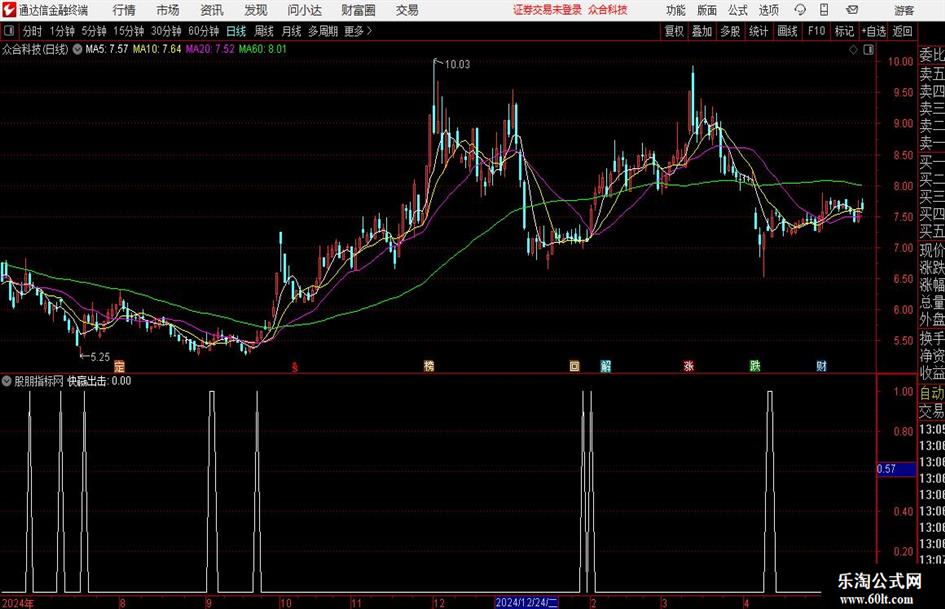Open the 版面 menu
Viewport: 945px width, 609px height.
click(707, 10)
